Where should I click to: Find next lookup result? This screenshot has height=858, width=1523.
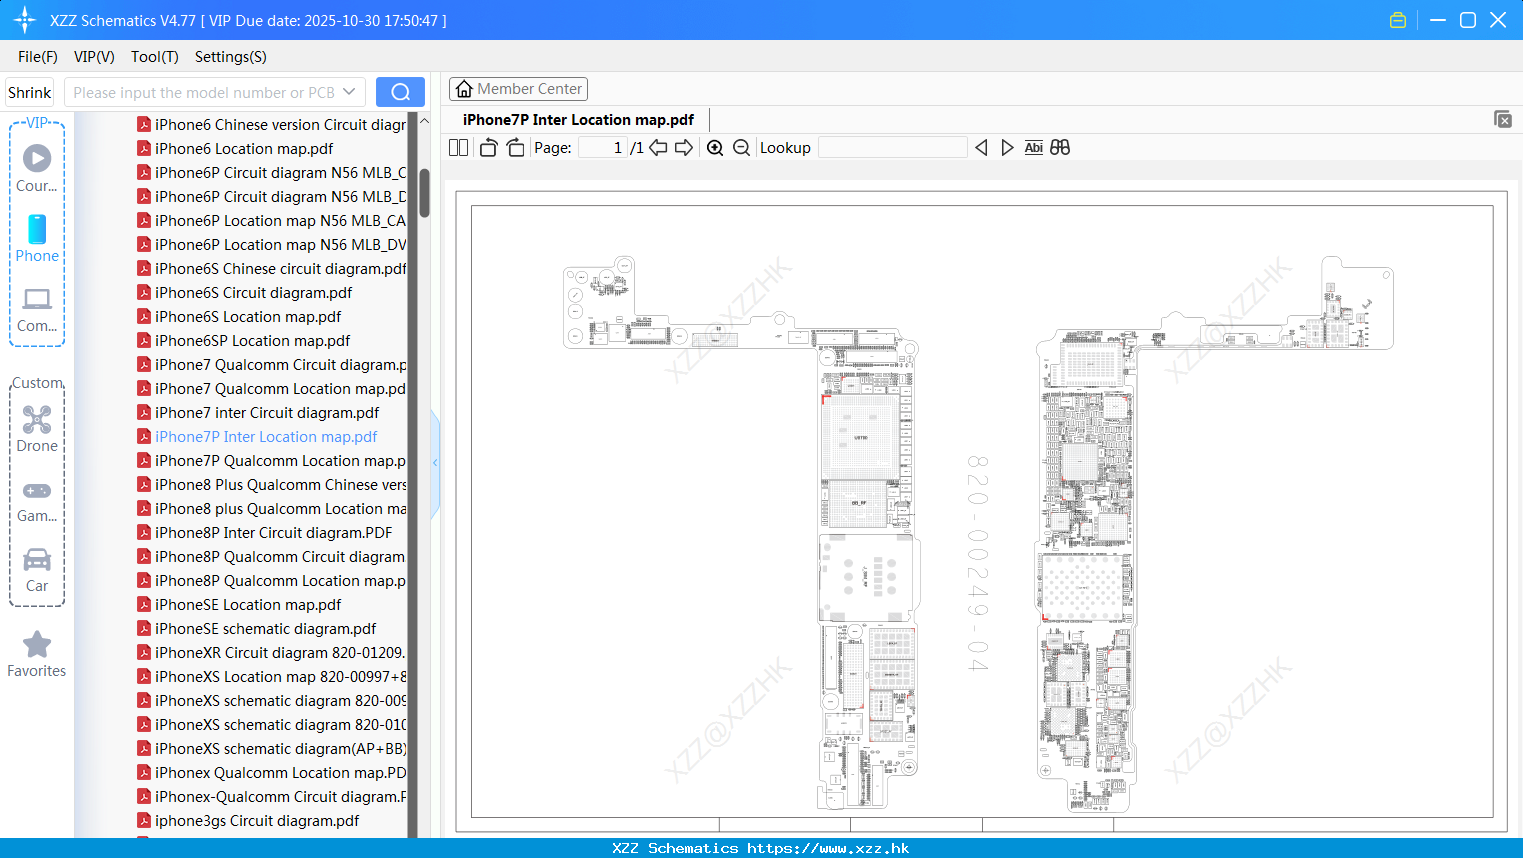(x=1007, y=148)
